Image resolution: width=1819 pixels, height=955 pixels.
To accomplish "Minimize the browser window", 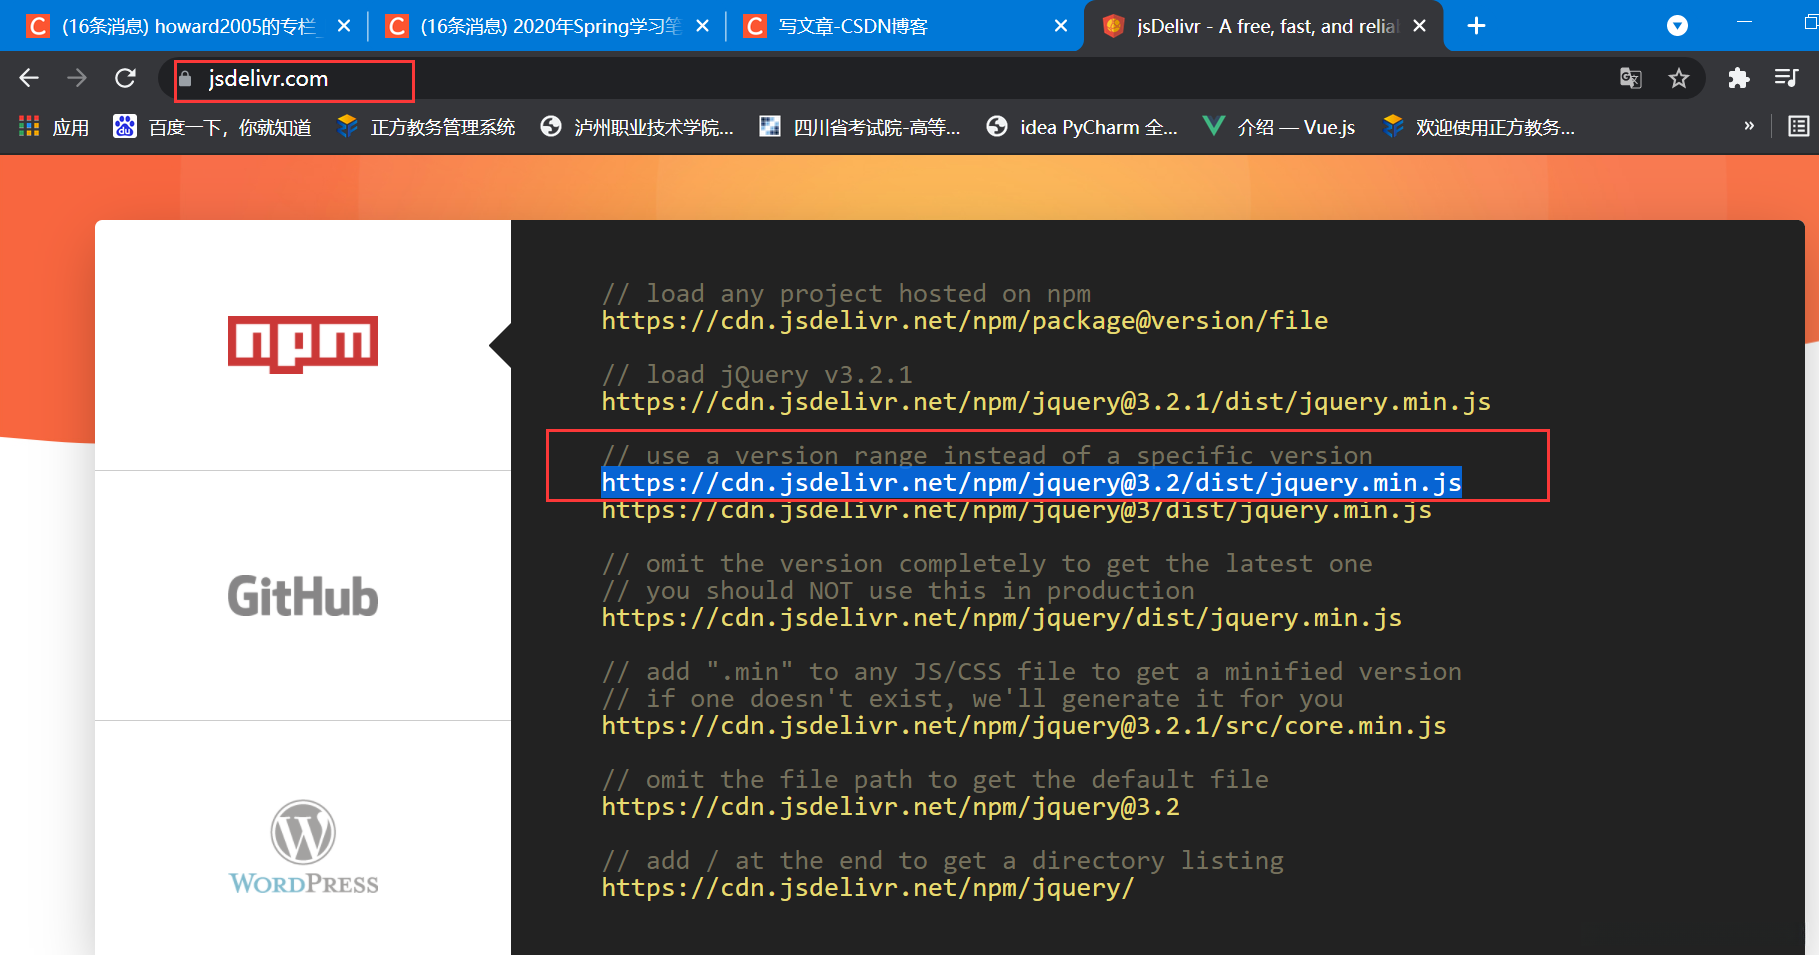I will [x=1745, y=22].
